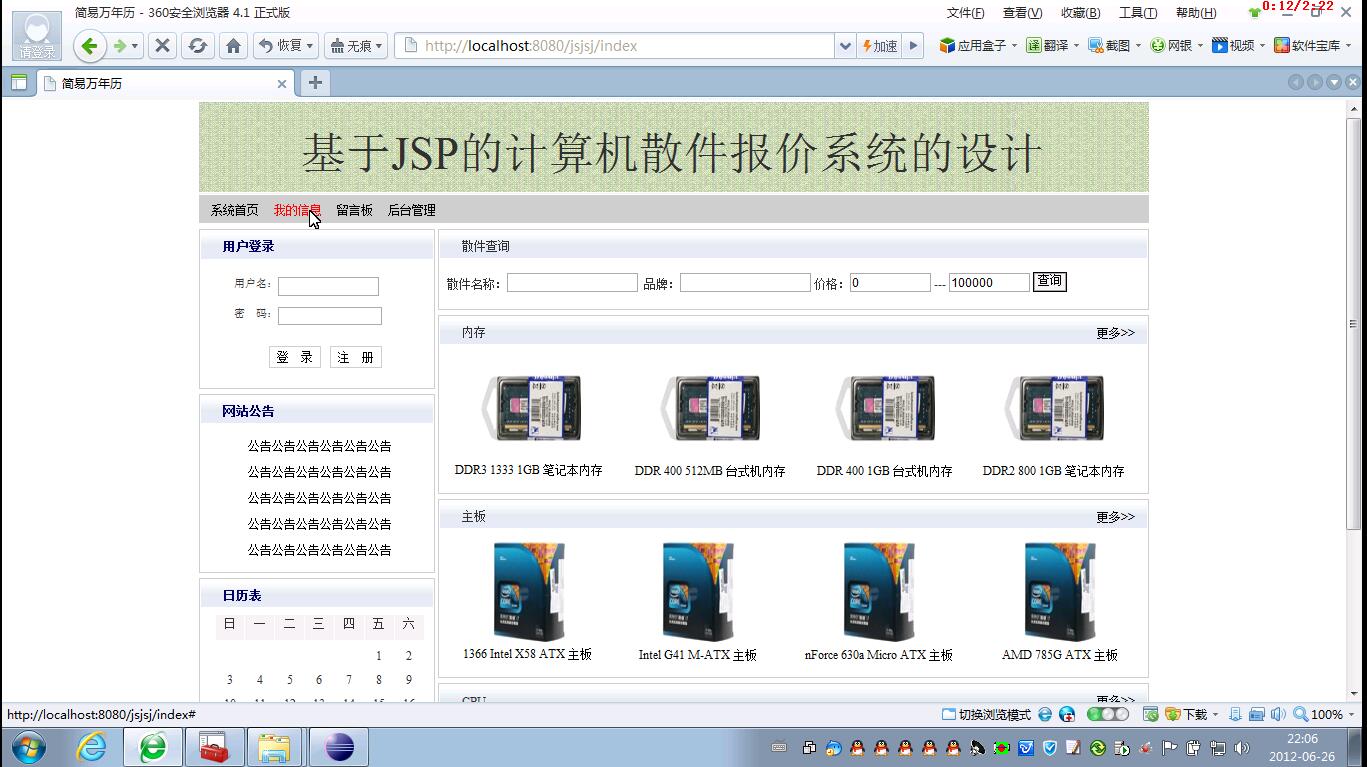Click the minimum price field showing 0

tap(890, 283)
